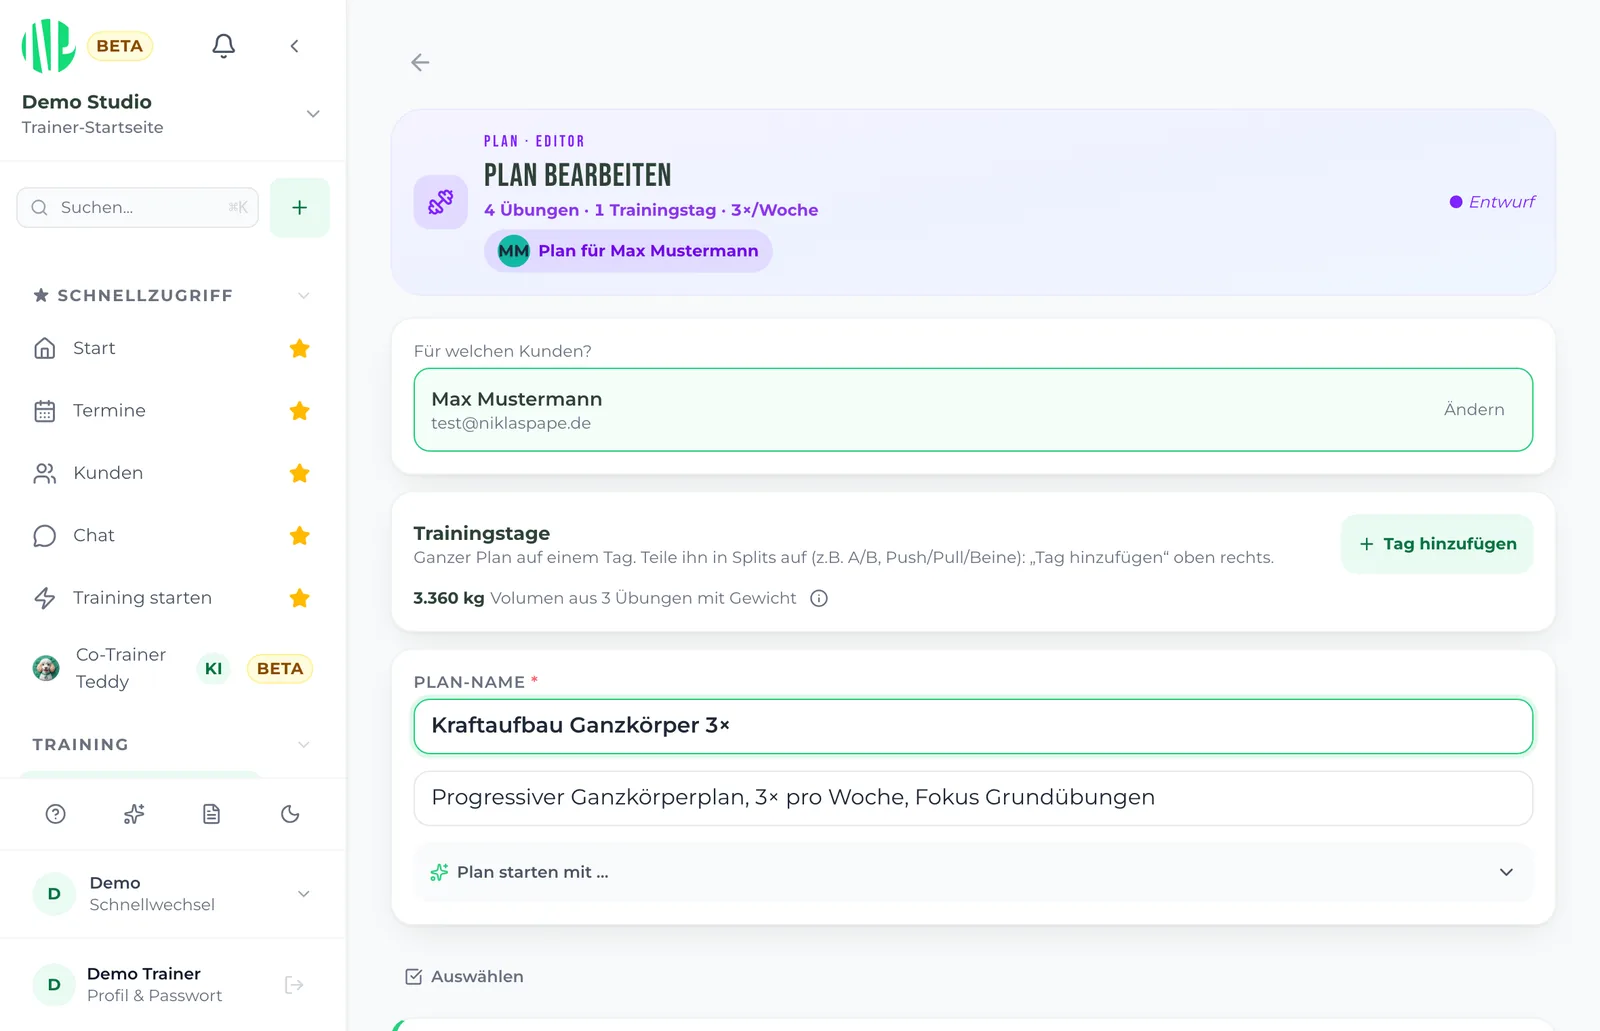Toggle the star next to Chat
1600x1031 pixels.
coord(299,536)
